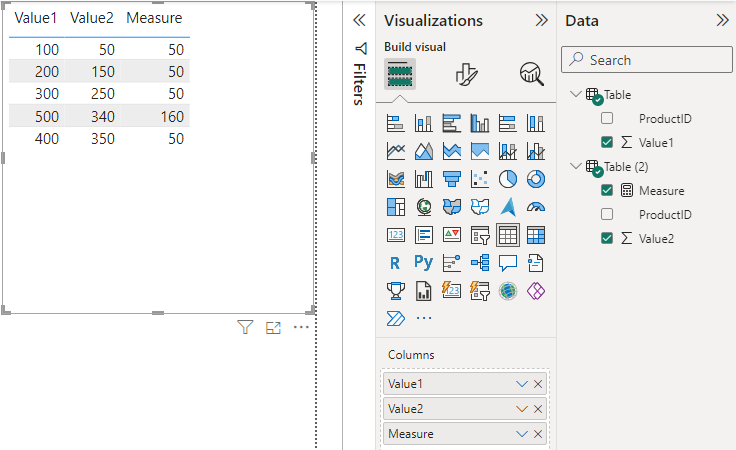Pick the waterfall chart visual
The width and height of the screenshot is (736, 450).
tap(423, 179)
